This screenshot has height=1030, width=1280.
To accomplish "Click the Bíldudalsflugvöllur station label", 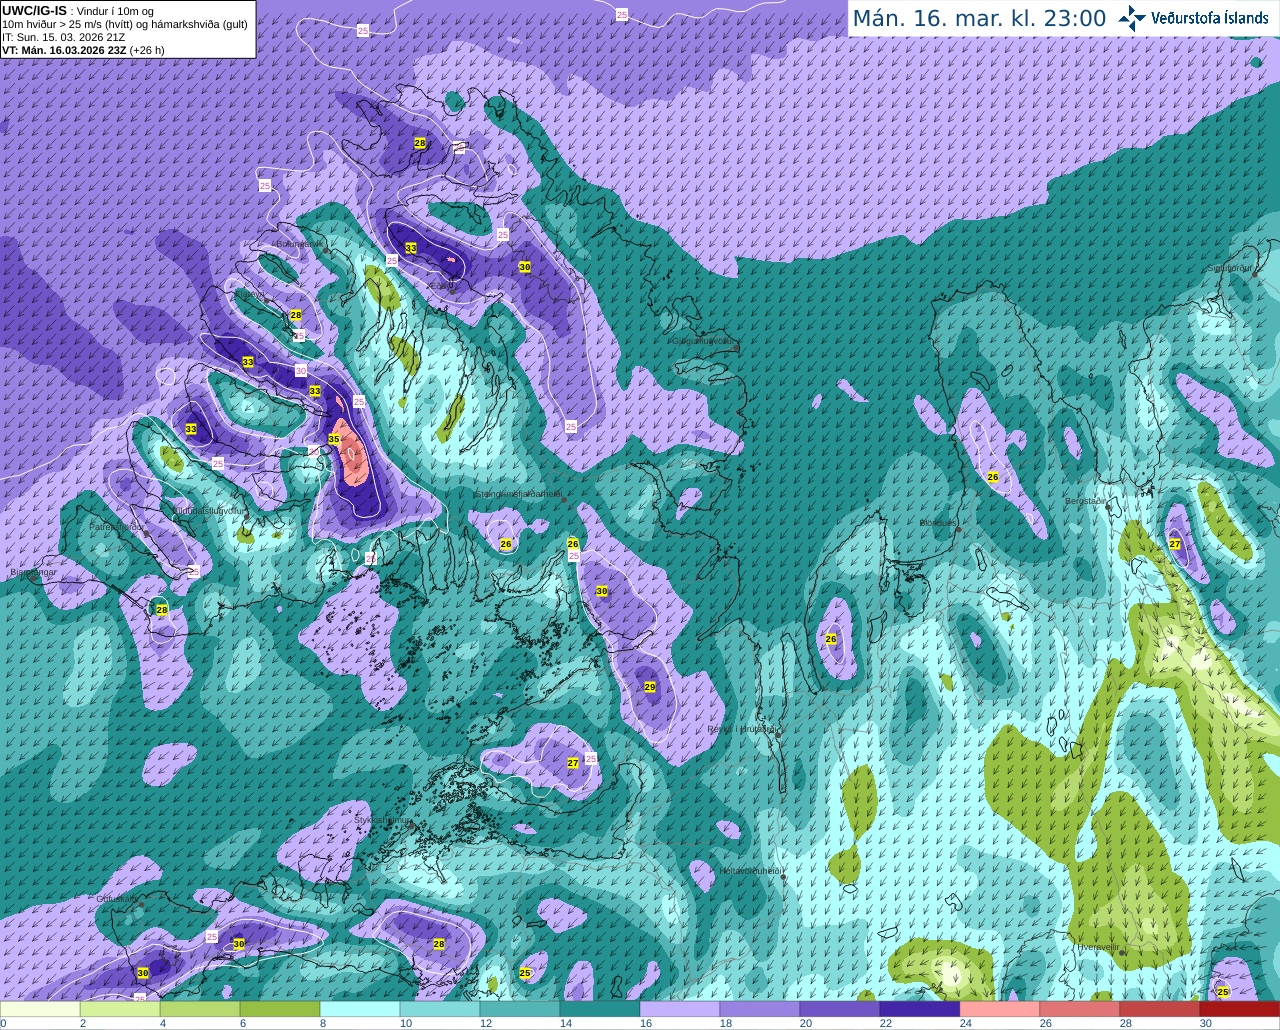I will click(207, 510).
